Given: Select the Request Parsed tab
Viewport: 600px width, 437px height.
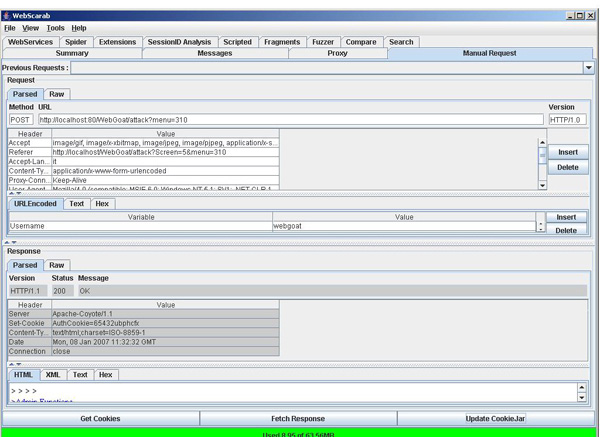Looking at the screenshot, I should (25, 94).
